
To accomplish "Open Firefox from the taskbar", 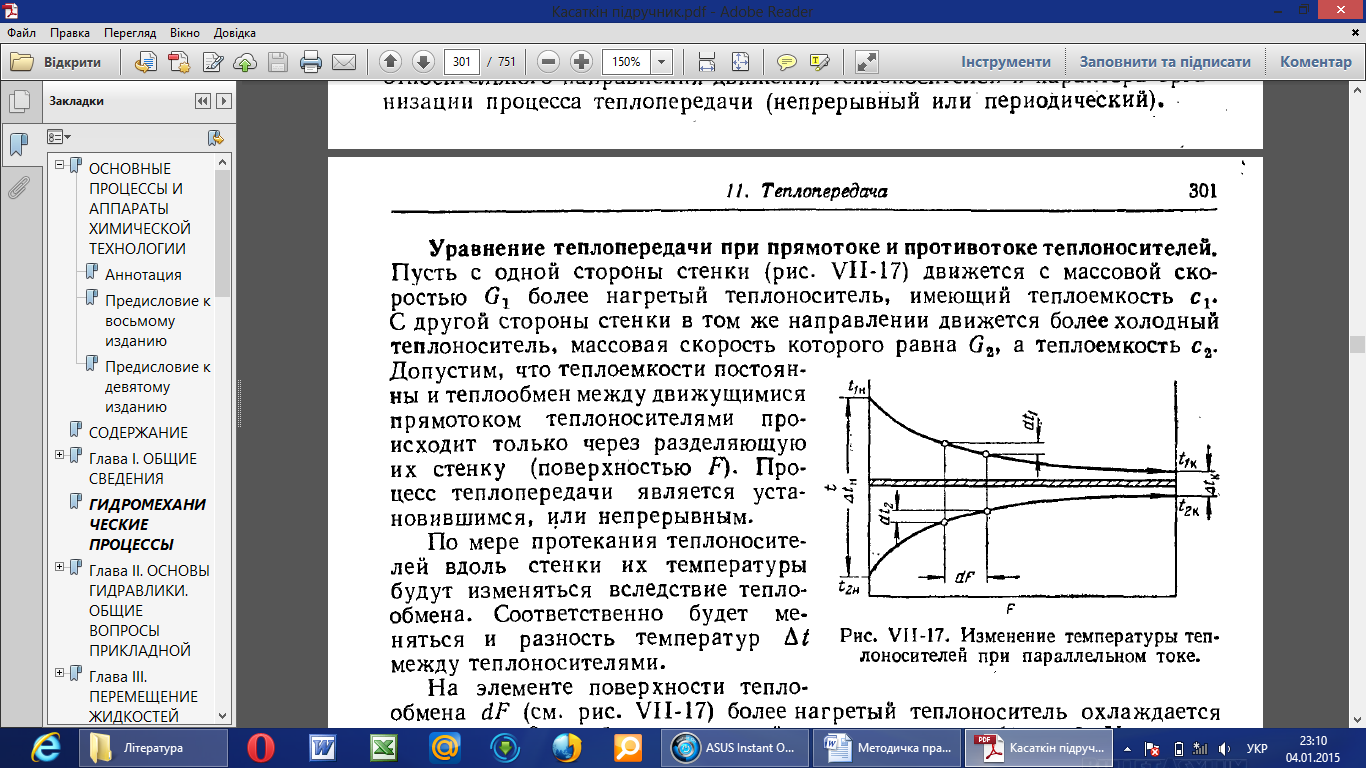I will pyautogui.click(x=566, y=747).
